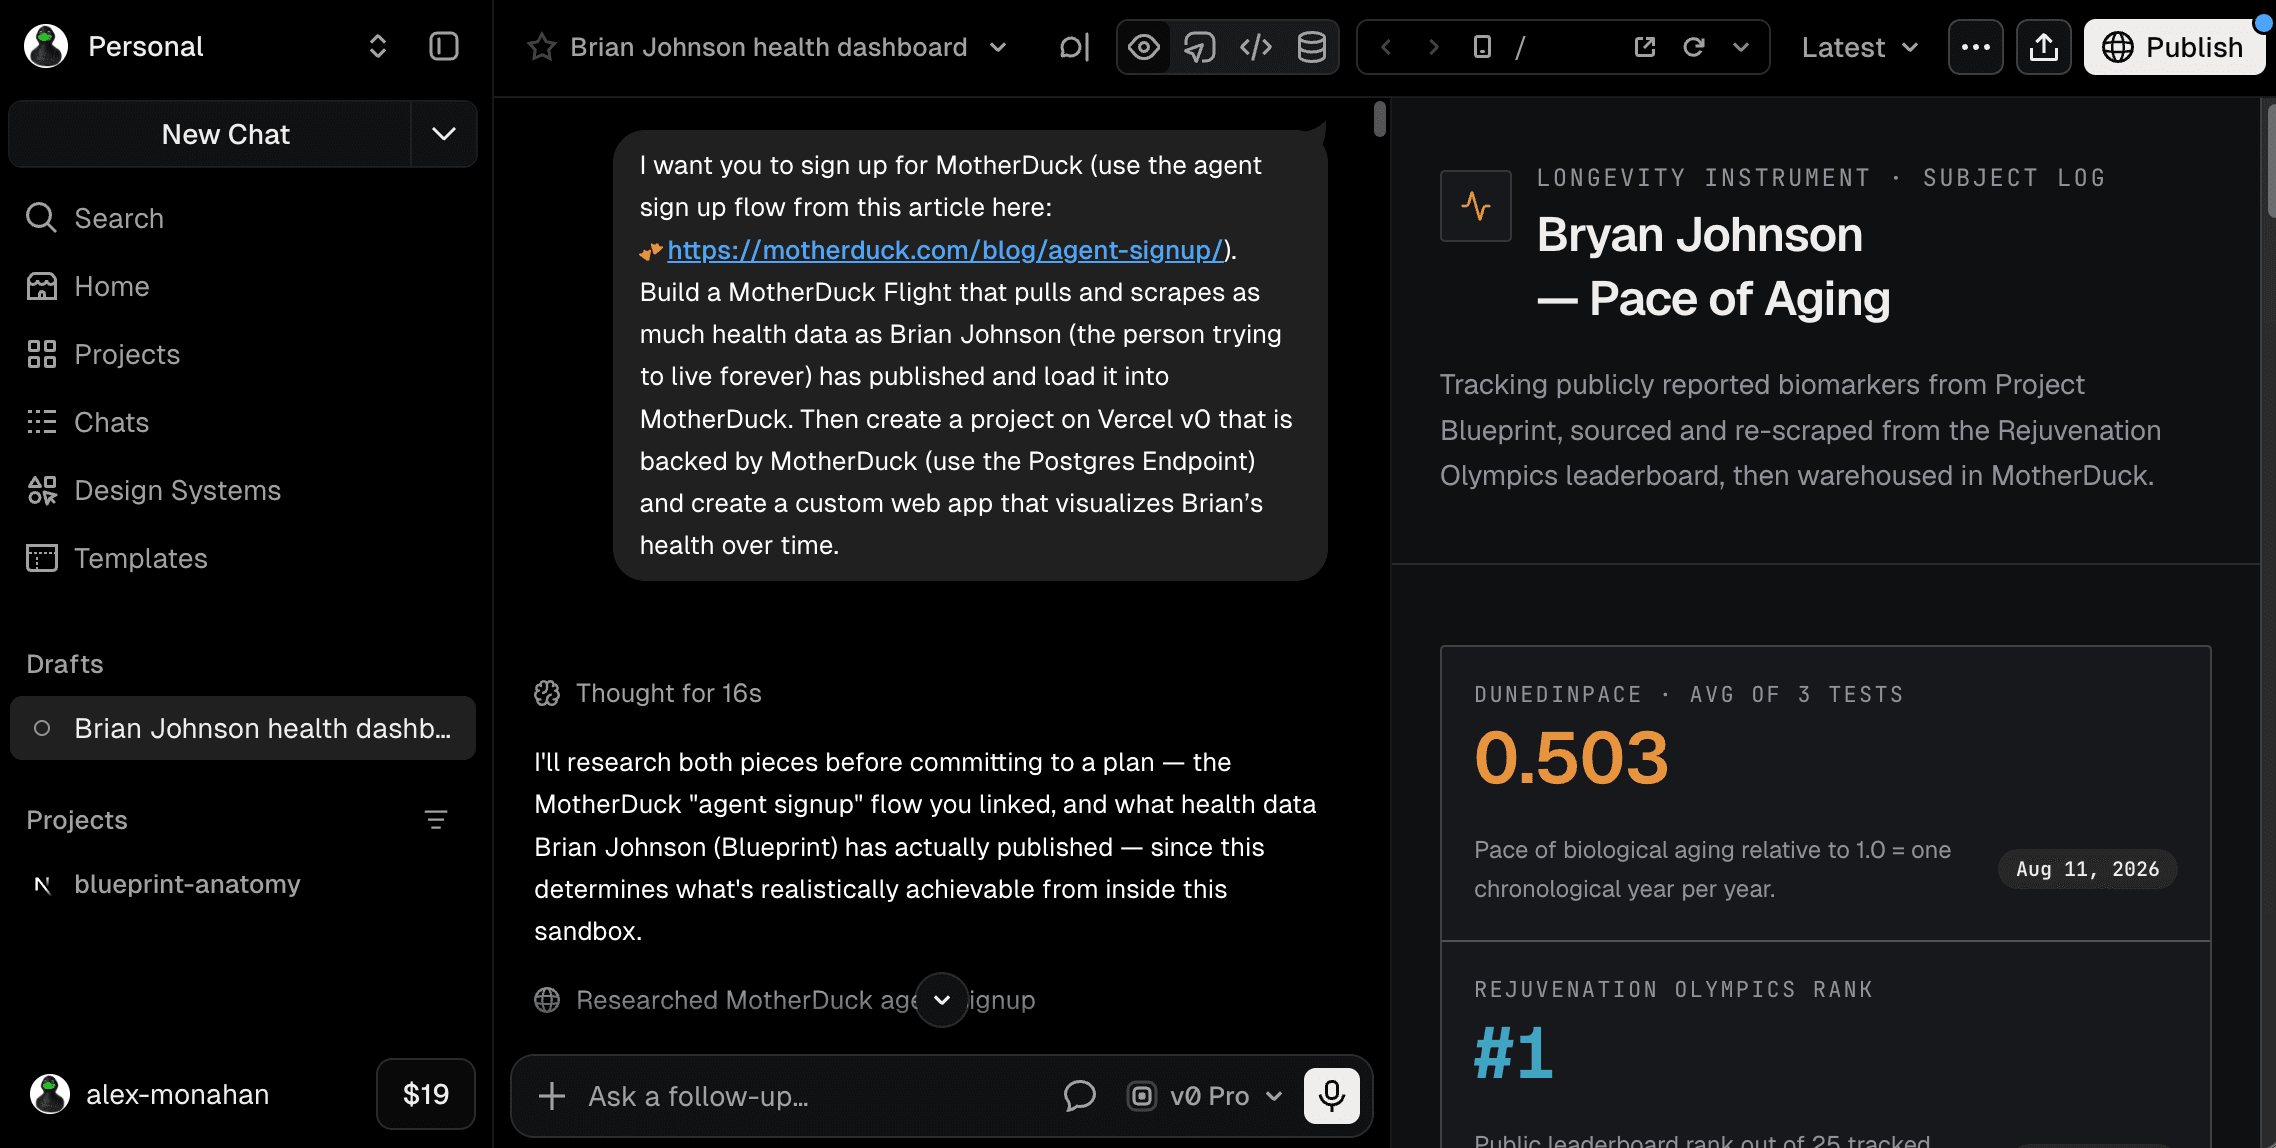The height and width of the screenshot is (1148, 2276).
Task: Click the #1 Rejuvenation Olympics rank
Action: click(1514, 1052)
